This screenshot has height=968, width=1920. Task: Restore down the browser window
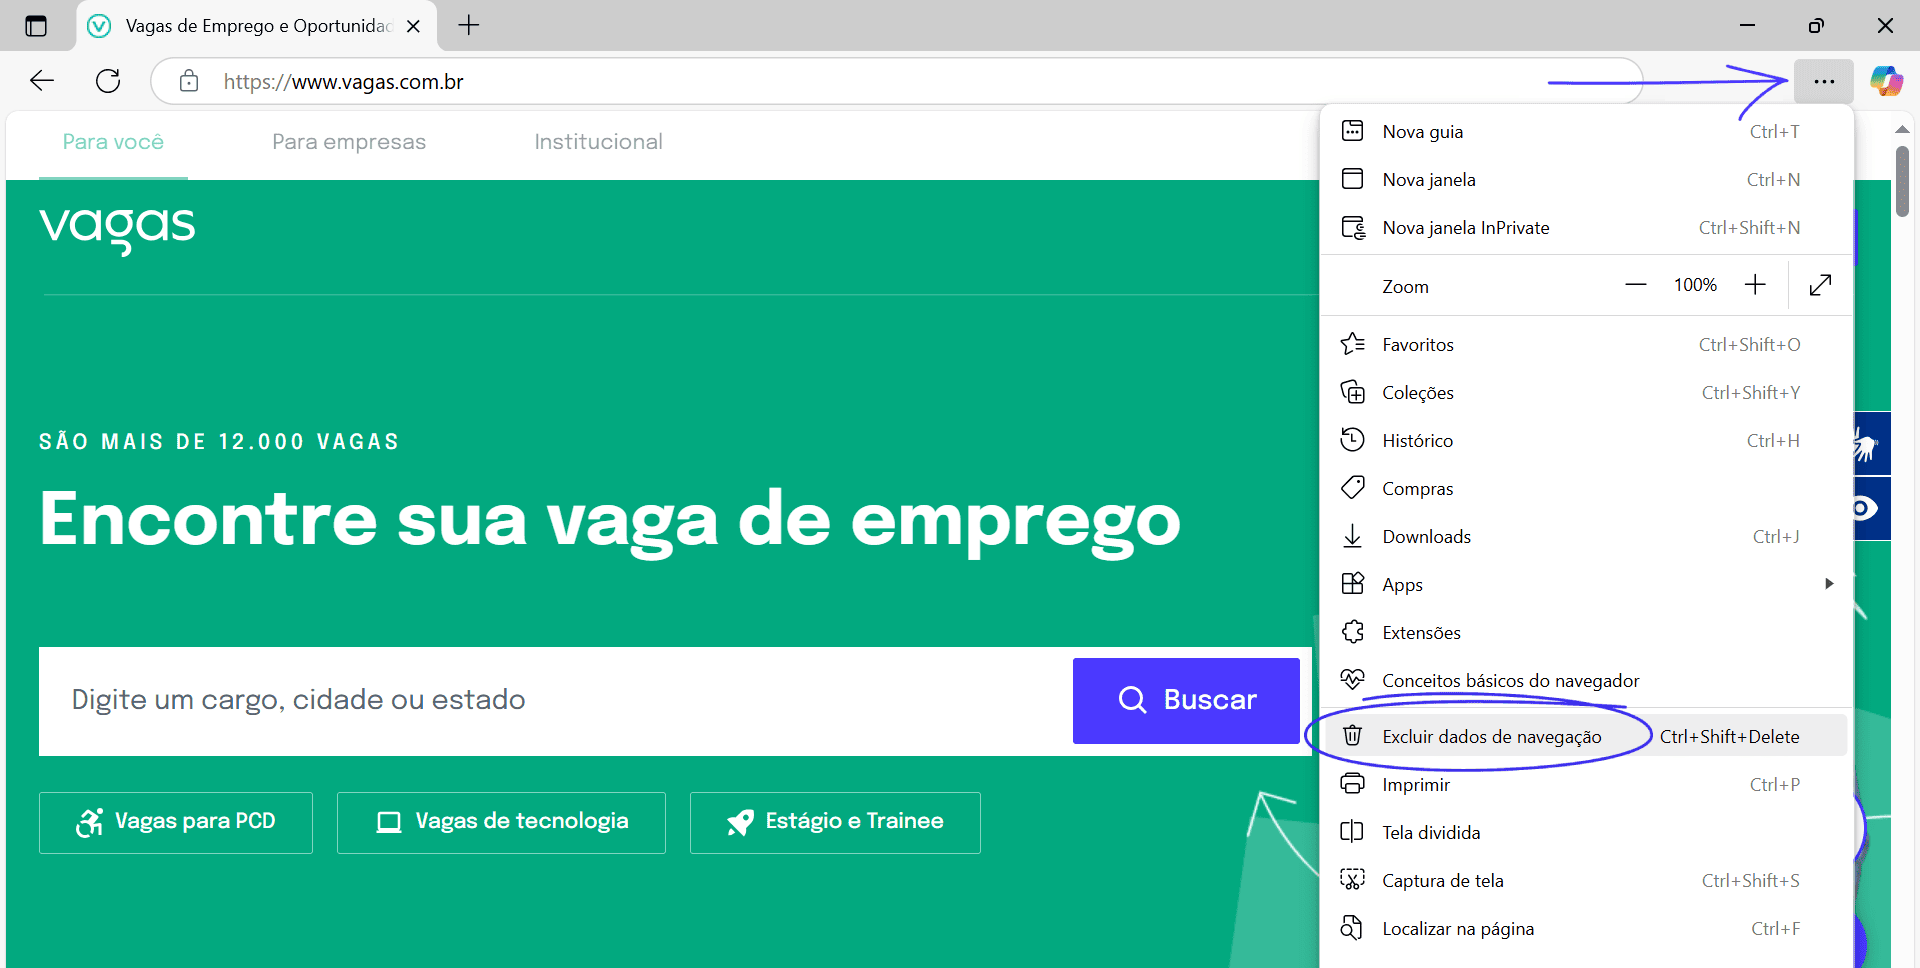[x=1816, y=25]
